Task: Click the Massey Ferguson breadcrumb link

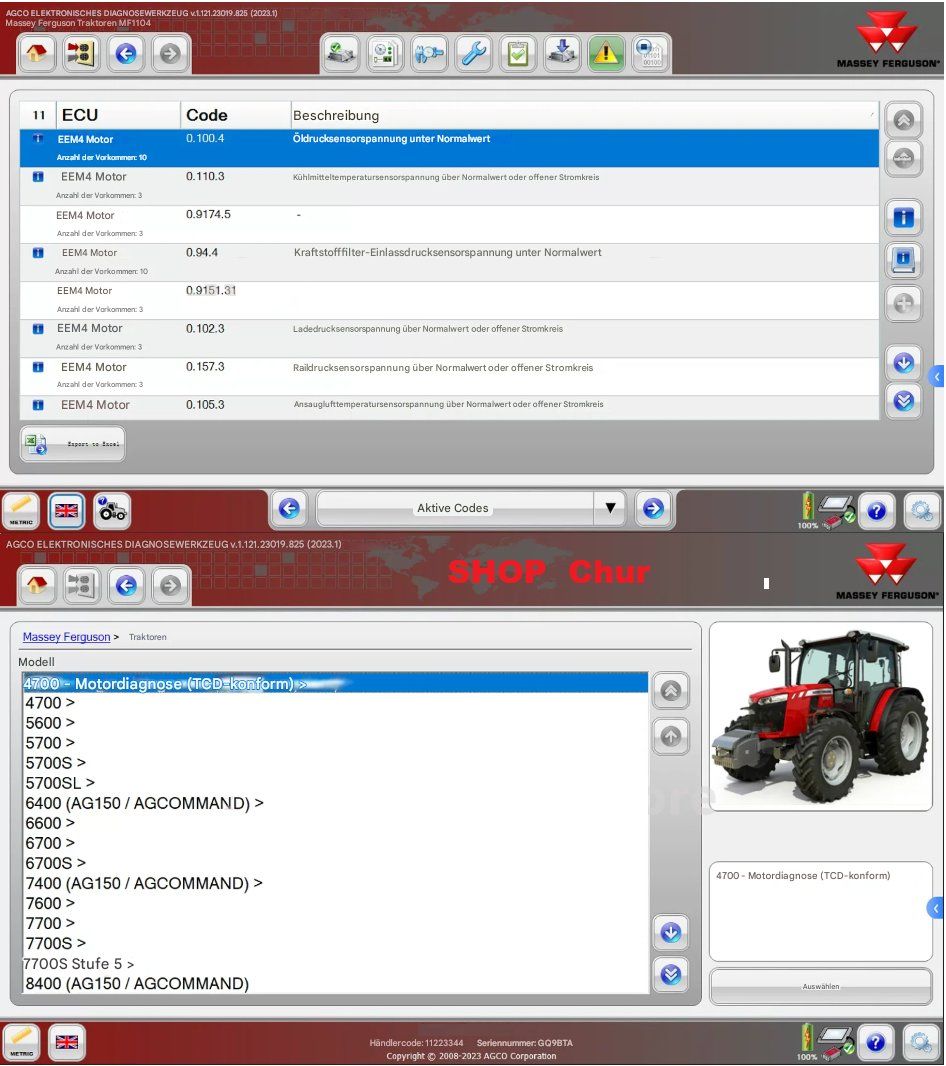Action: [x=66, y=636]
